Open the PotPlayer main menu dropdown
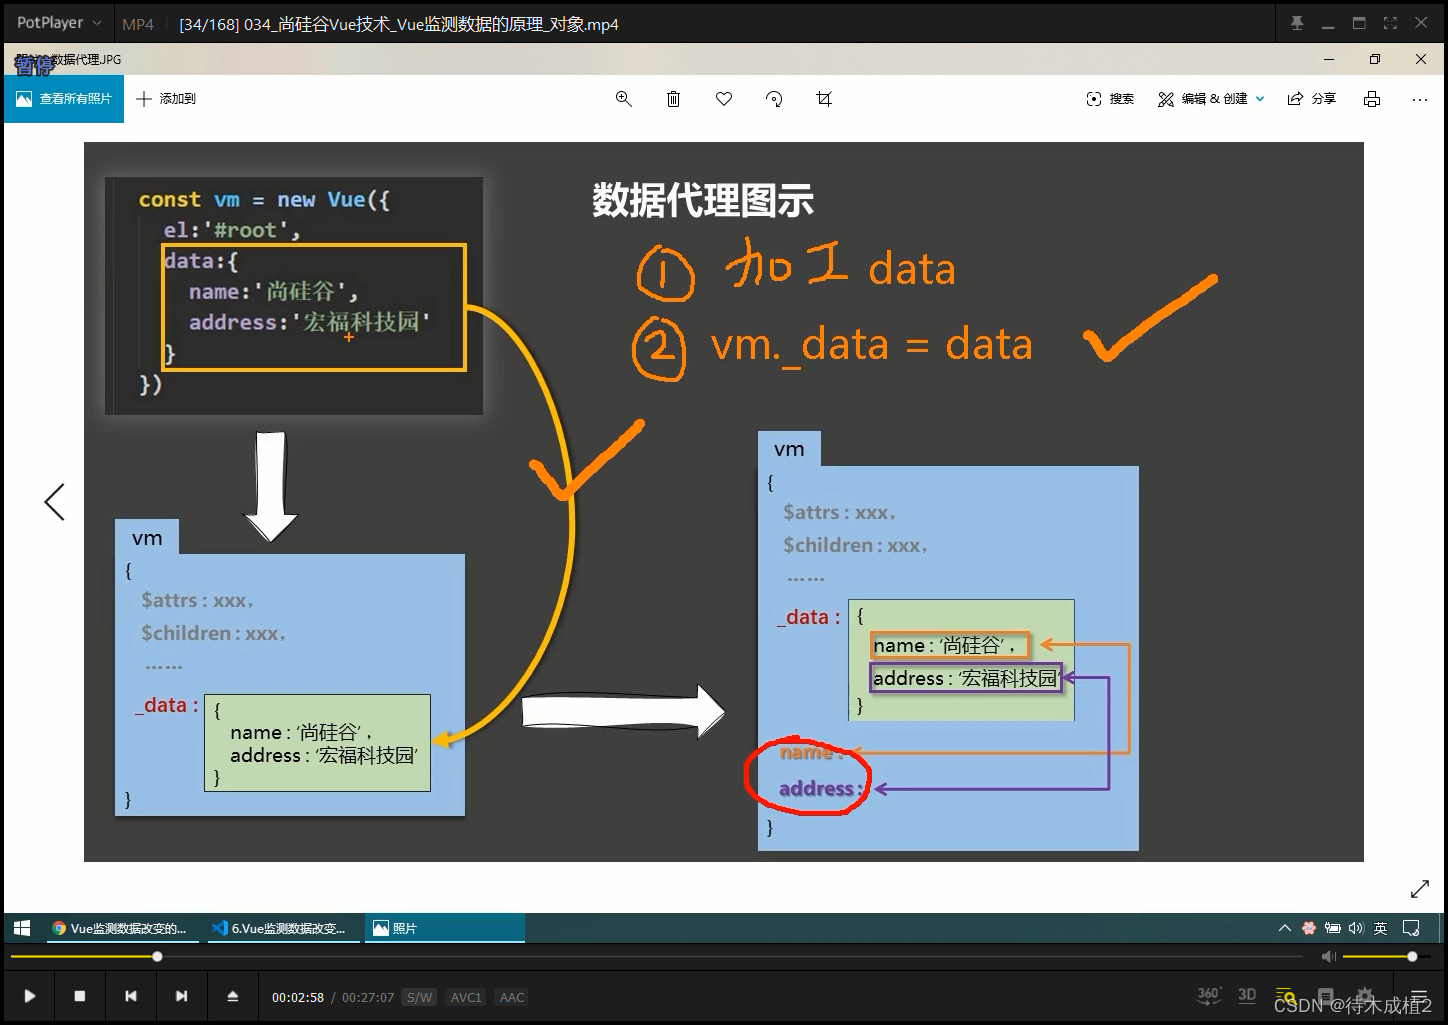 [x=59, y=23]
